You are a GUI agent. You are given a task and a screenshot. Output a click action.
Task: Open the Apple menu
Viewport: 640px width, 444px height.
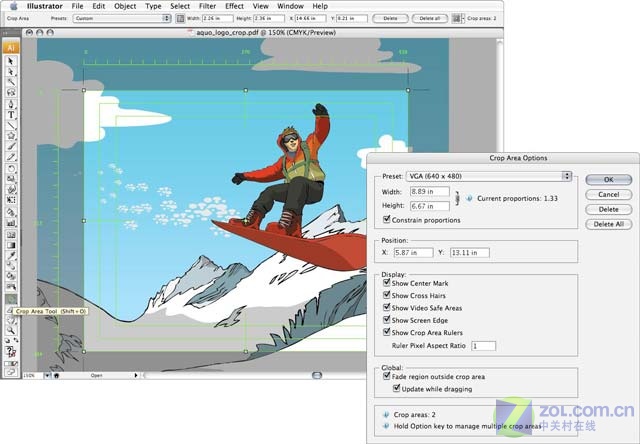point(13,6)
